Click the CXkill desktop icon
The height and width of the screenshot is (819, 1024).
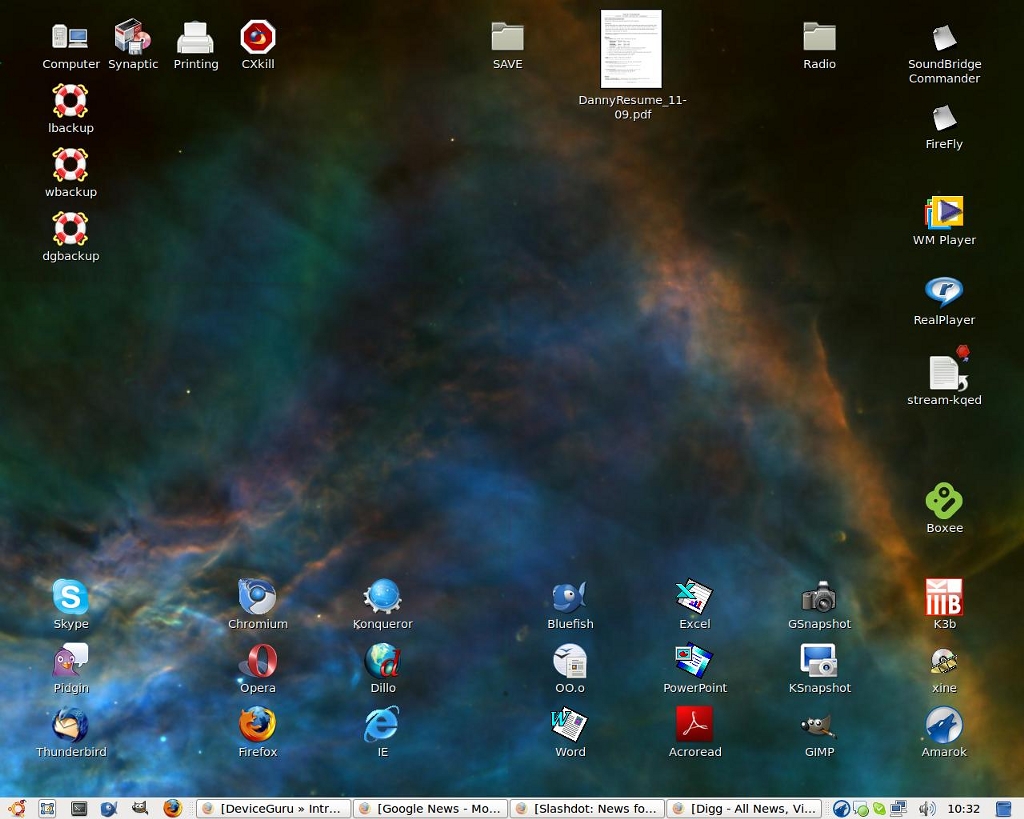click(258, 37)
